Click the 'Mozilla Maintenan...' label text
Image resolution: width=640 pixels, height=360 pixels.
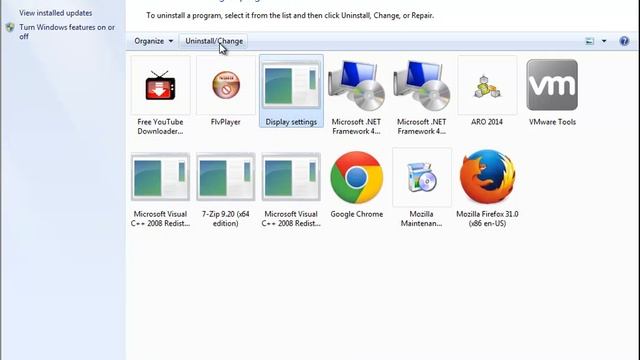(x=422, y=219)
